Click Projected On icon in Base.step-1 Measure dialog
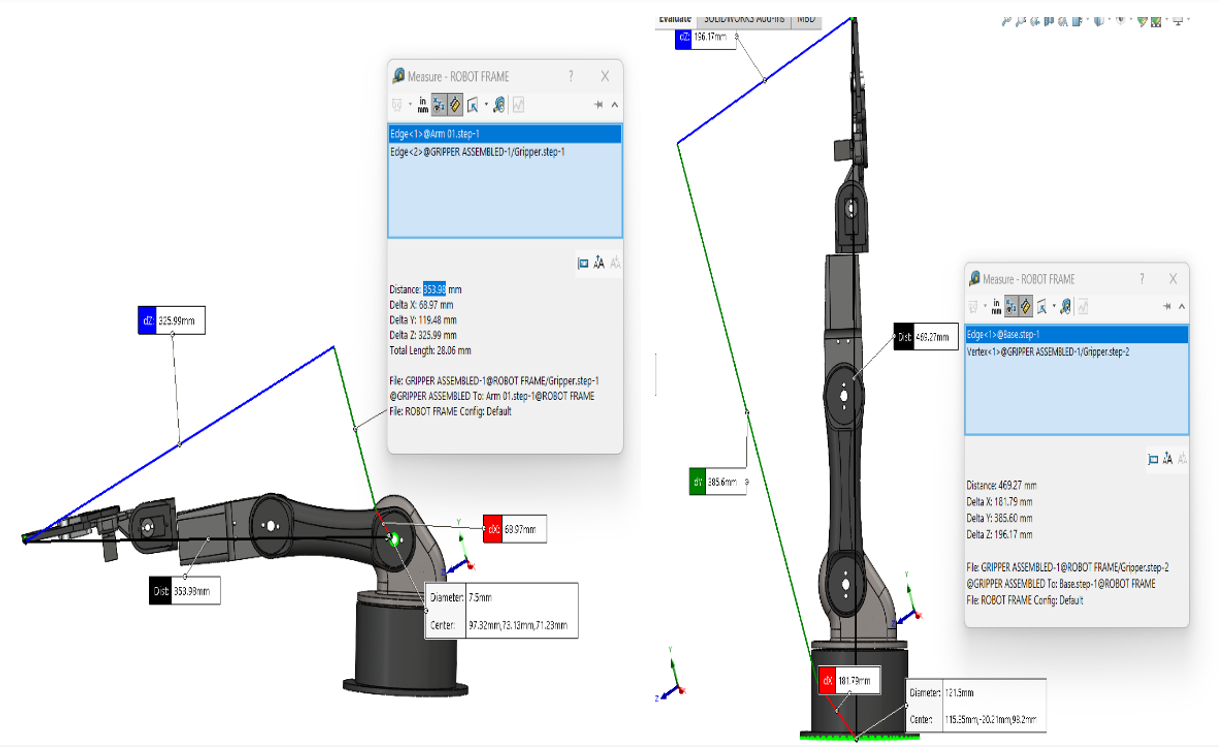This screenshot has width=1219, height=747. [x=1042, y=306]
